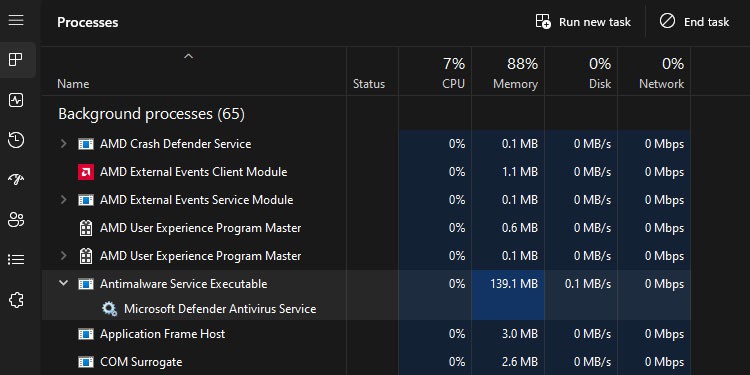
Task: Click Antimalware Service Executable name text
Action: tap(184, 284)
